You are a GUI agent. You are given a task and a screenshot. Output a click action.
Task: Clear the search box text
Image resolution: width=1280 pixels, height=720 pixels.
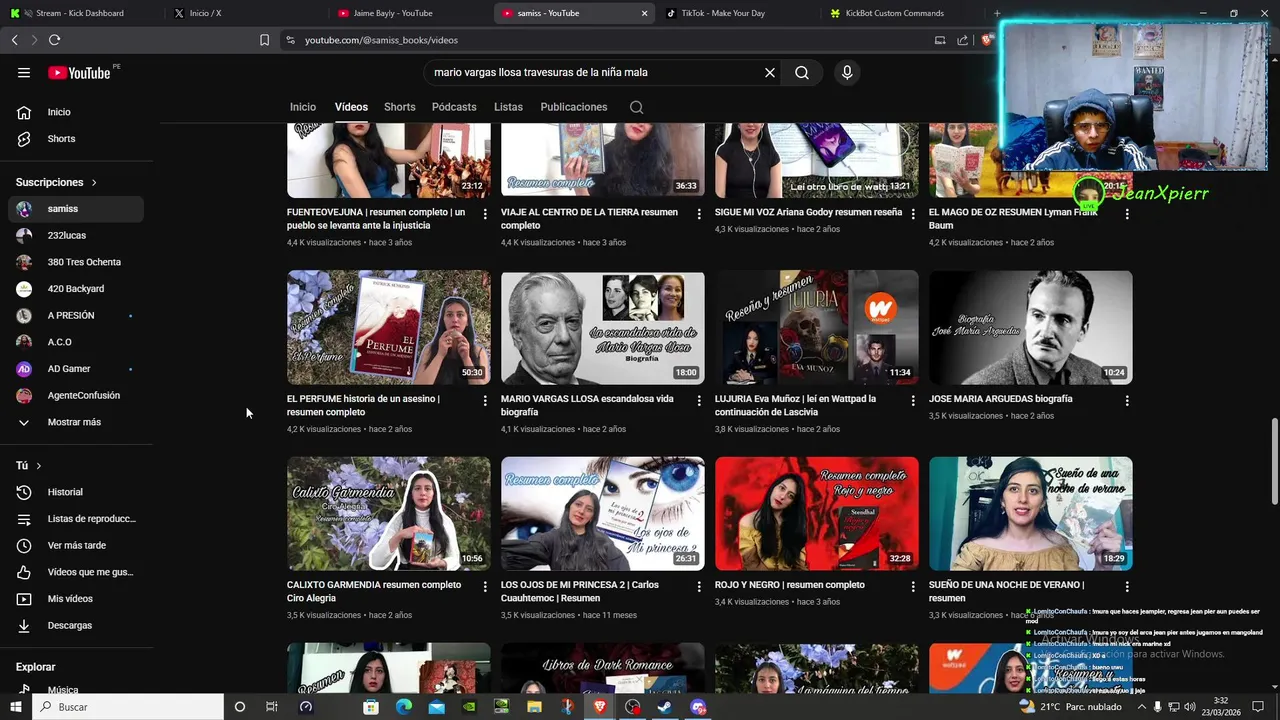pos(770,72)
